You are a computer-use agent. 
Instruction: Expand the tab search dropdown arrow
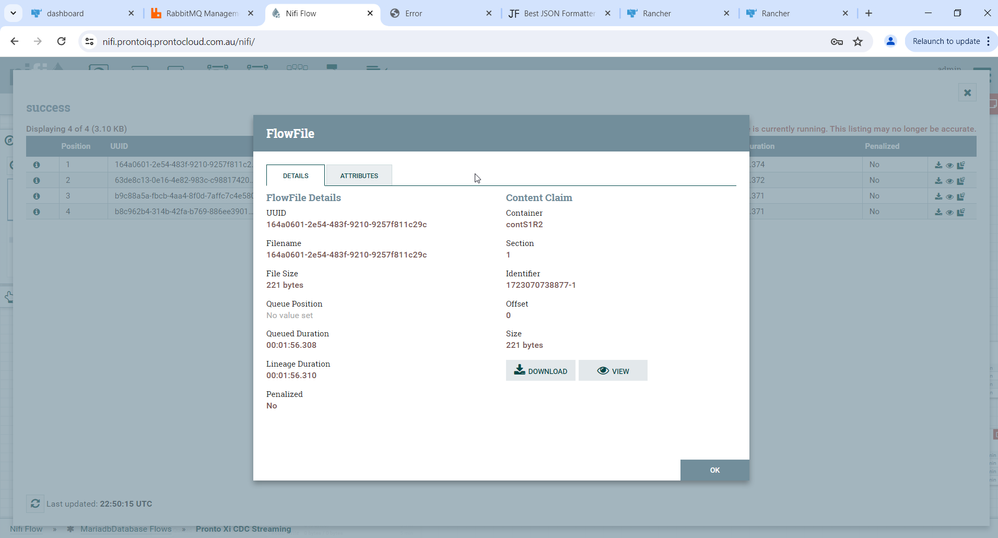[x=13, y=13]
